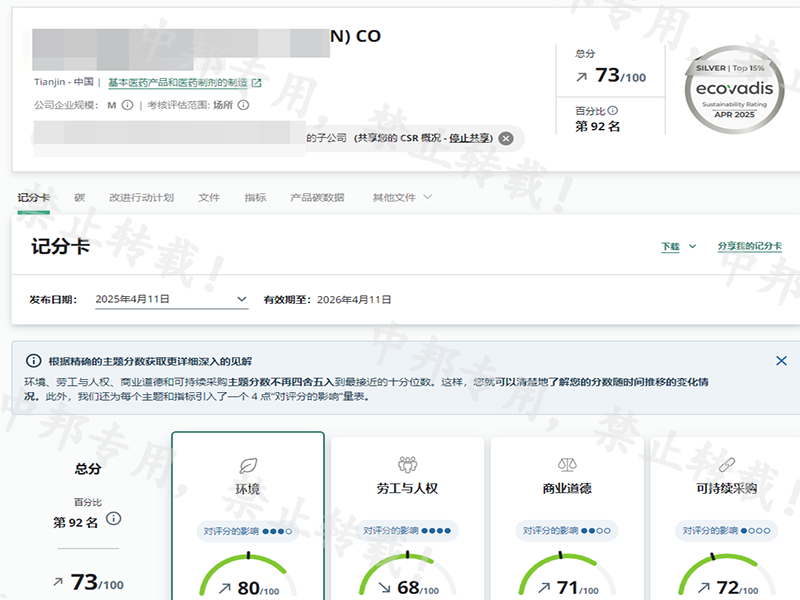Click the info icon next to 公司企业规模
The image size is (800, 600).
tap(127, 105)
